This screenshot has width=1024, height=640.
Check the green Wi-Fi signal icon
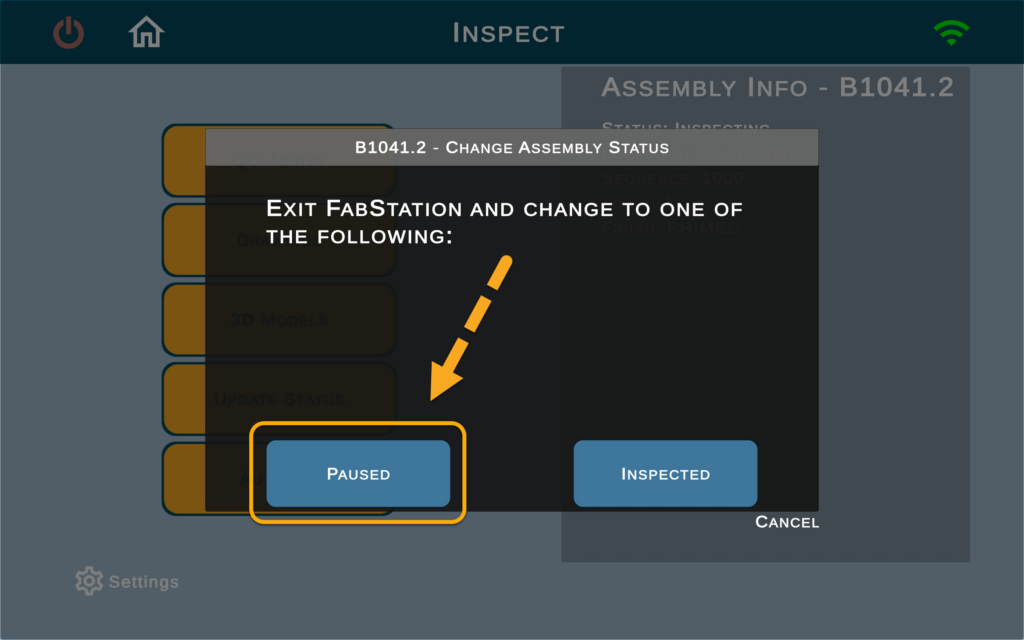click(951, 33)
